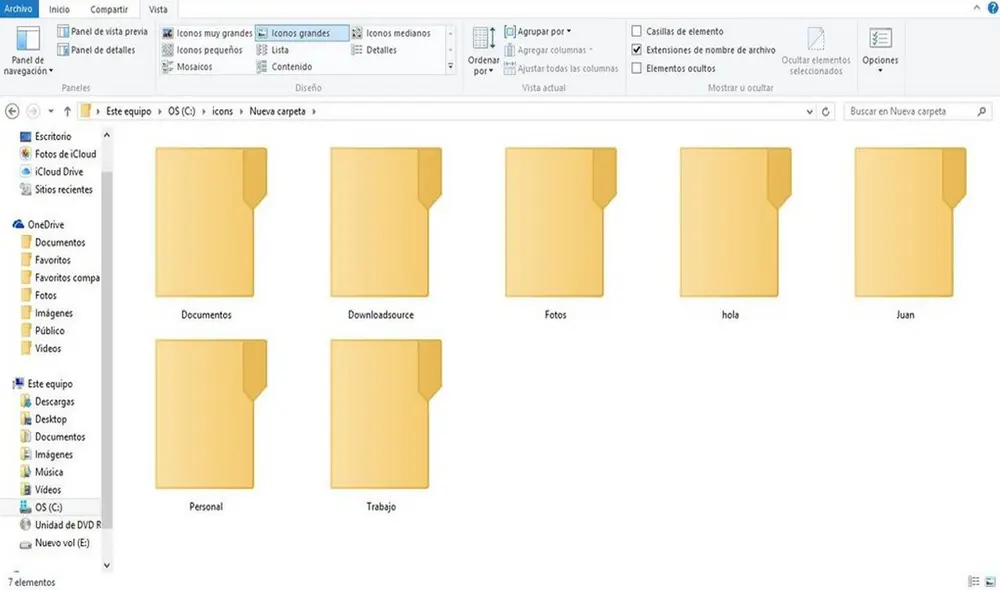The width and height of the screenshot is (1000, 590).
Task: Open folder Opciones settings
Action: 880,50
